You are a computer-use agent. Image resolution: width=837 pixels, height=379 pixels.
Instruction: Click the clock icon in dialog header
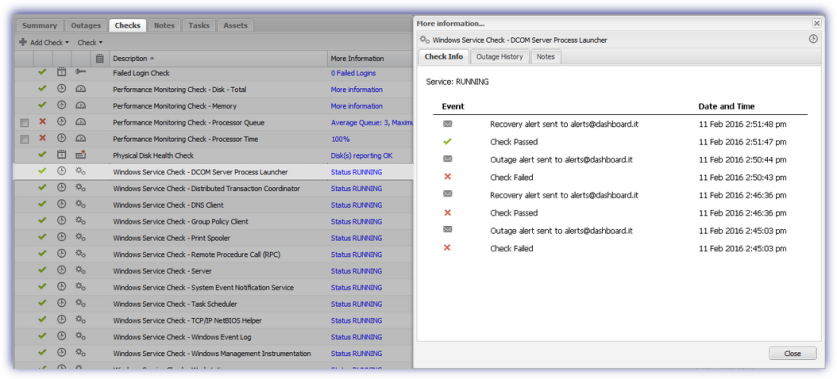pos(814,39)
